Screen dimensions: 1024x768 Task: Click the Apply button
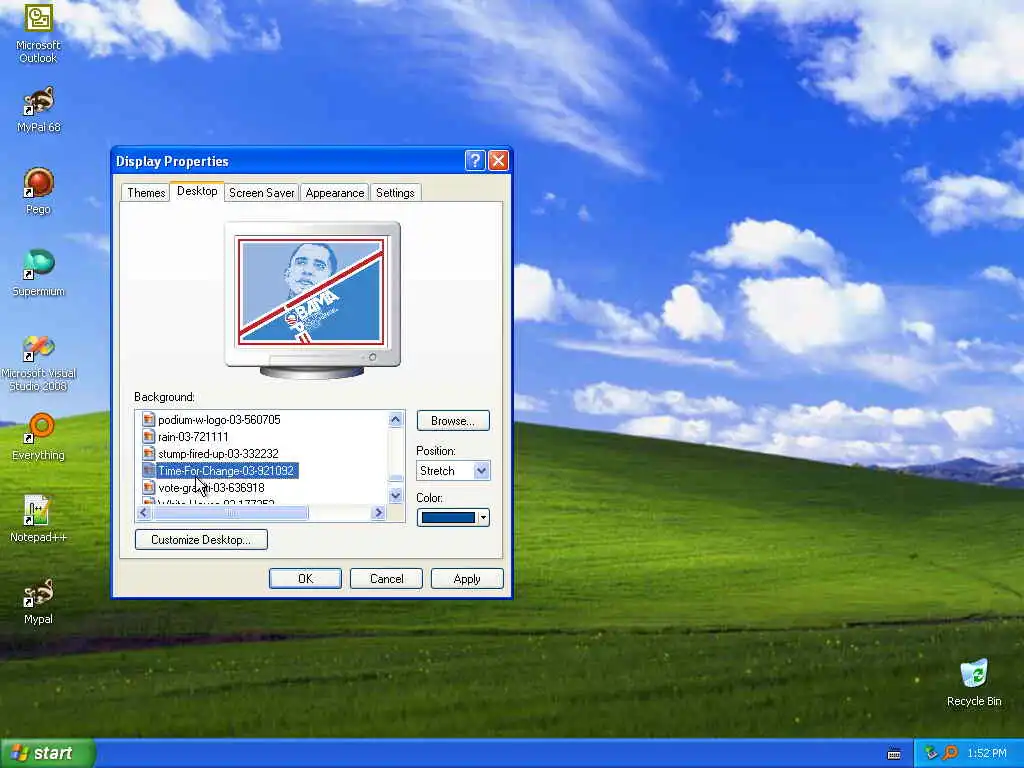(x=467, y=579)
